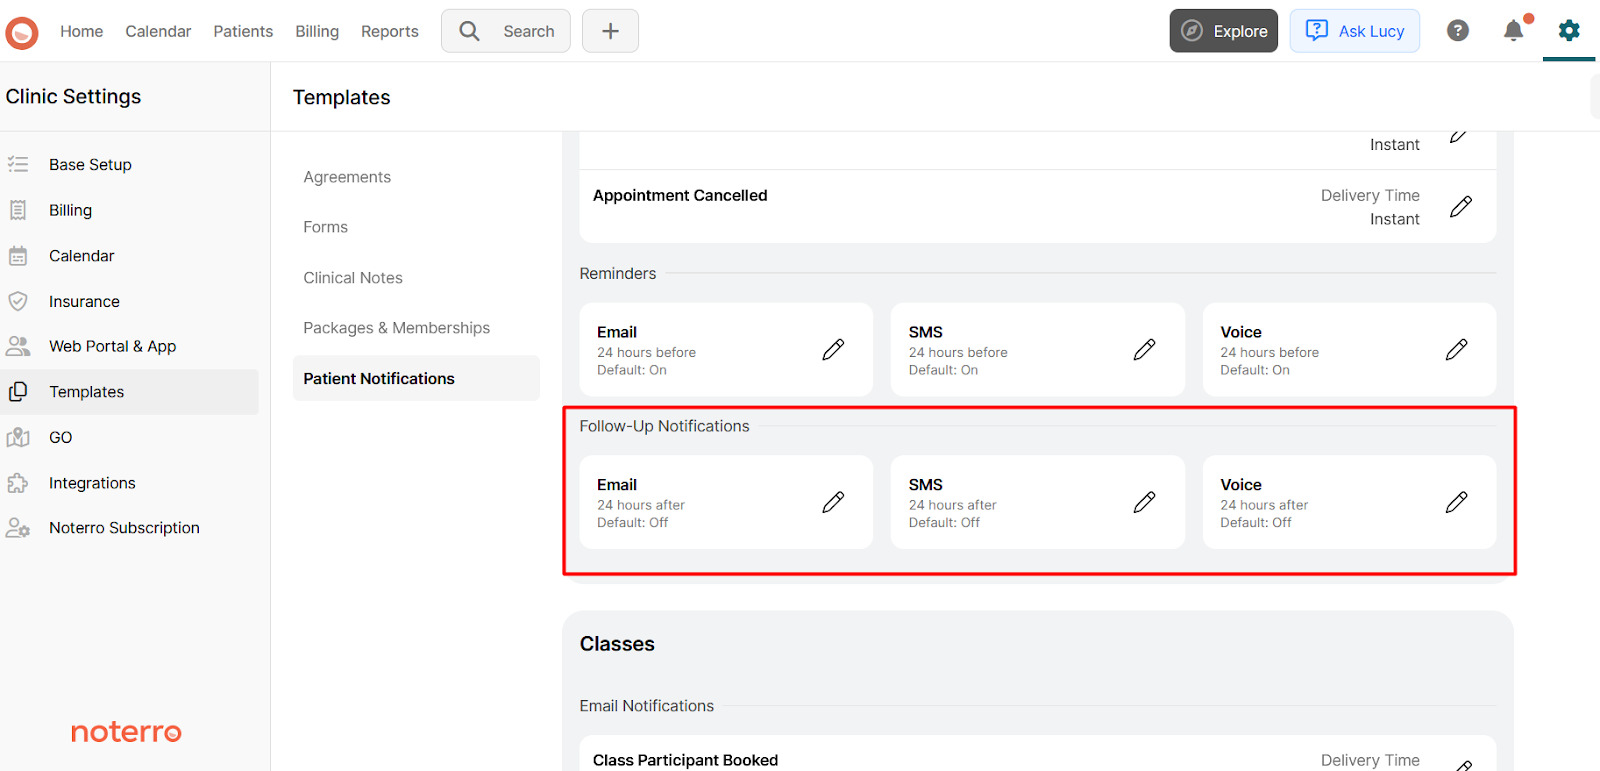Edit SMS reminder 24 hours before
The image size is (1600, 771).
(x=1145, y=349)
